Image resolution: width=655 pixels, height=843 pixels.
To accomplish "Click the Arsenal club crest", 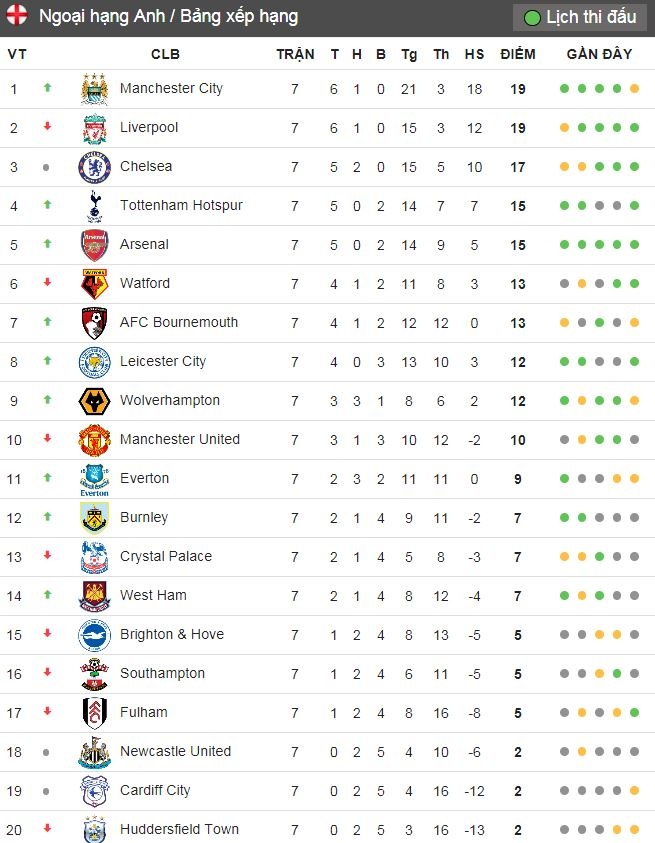I will (94, 245).
